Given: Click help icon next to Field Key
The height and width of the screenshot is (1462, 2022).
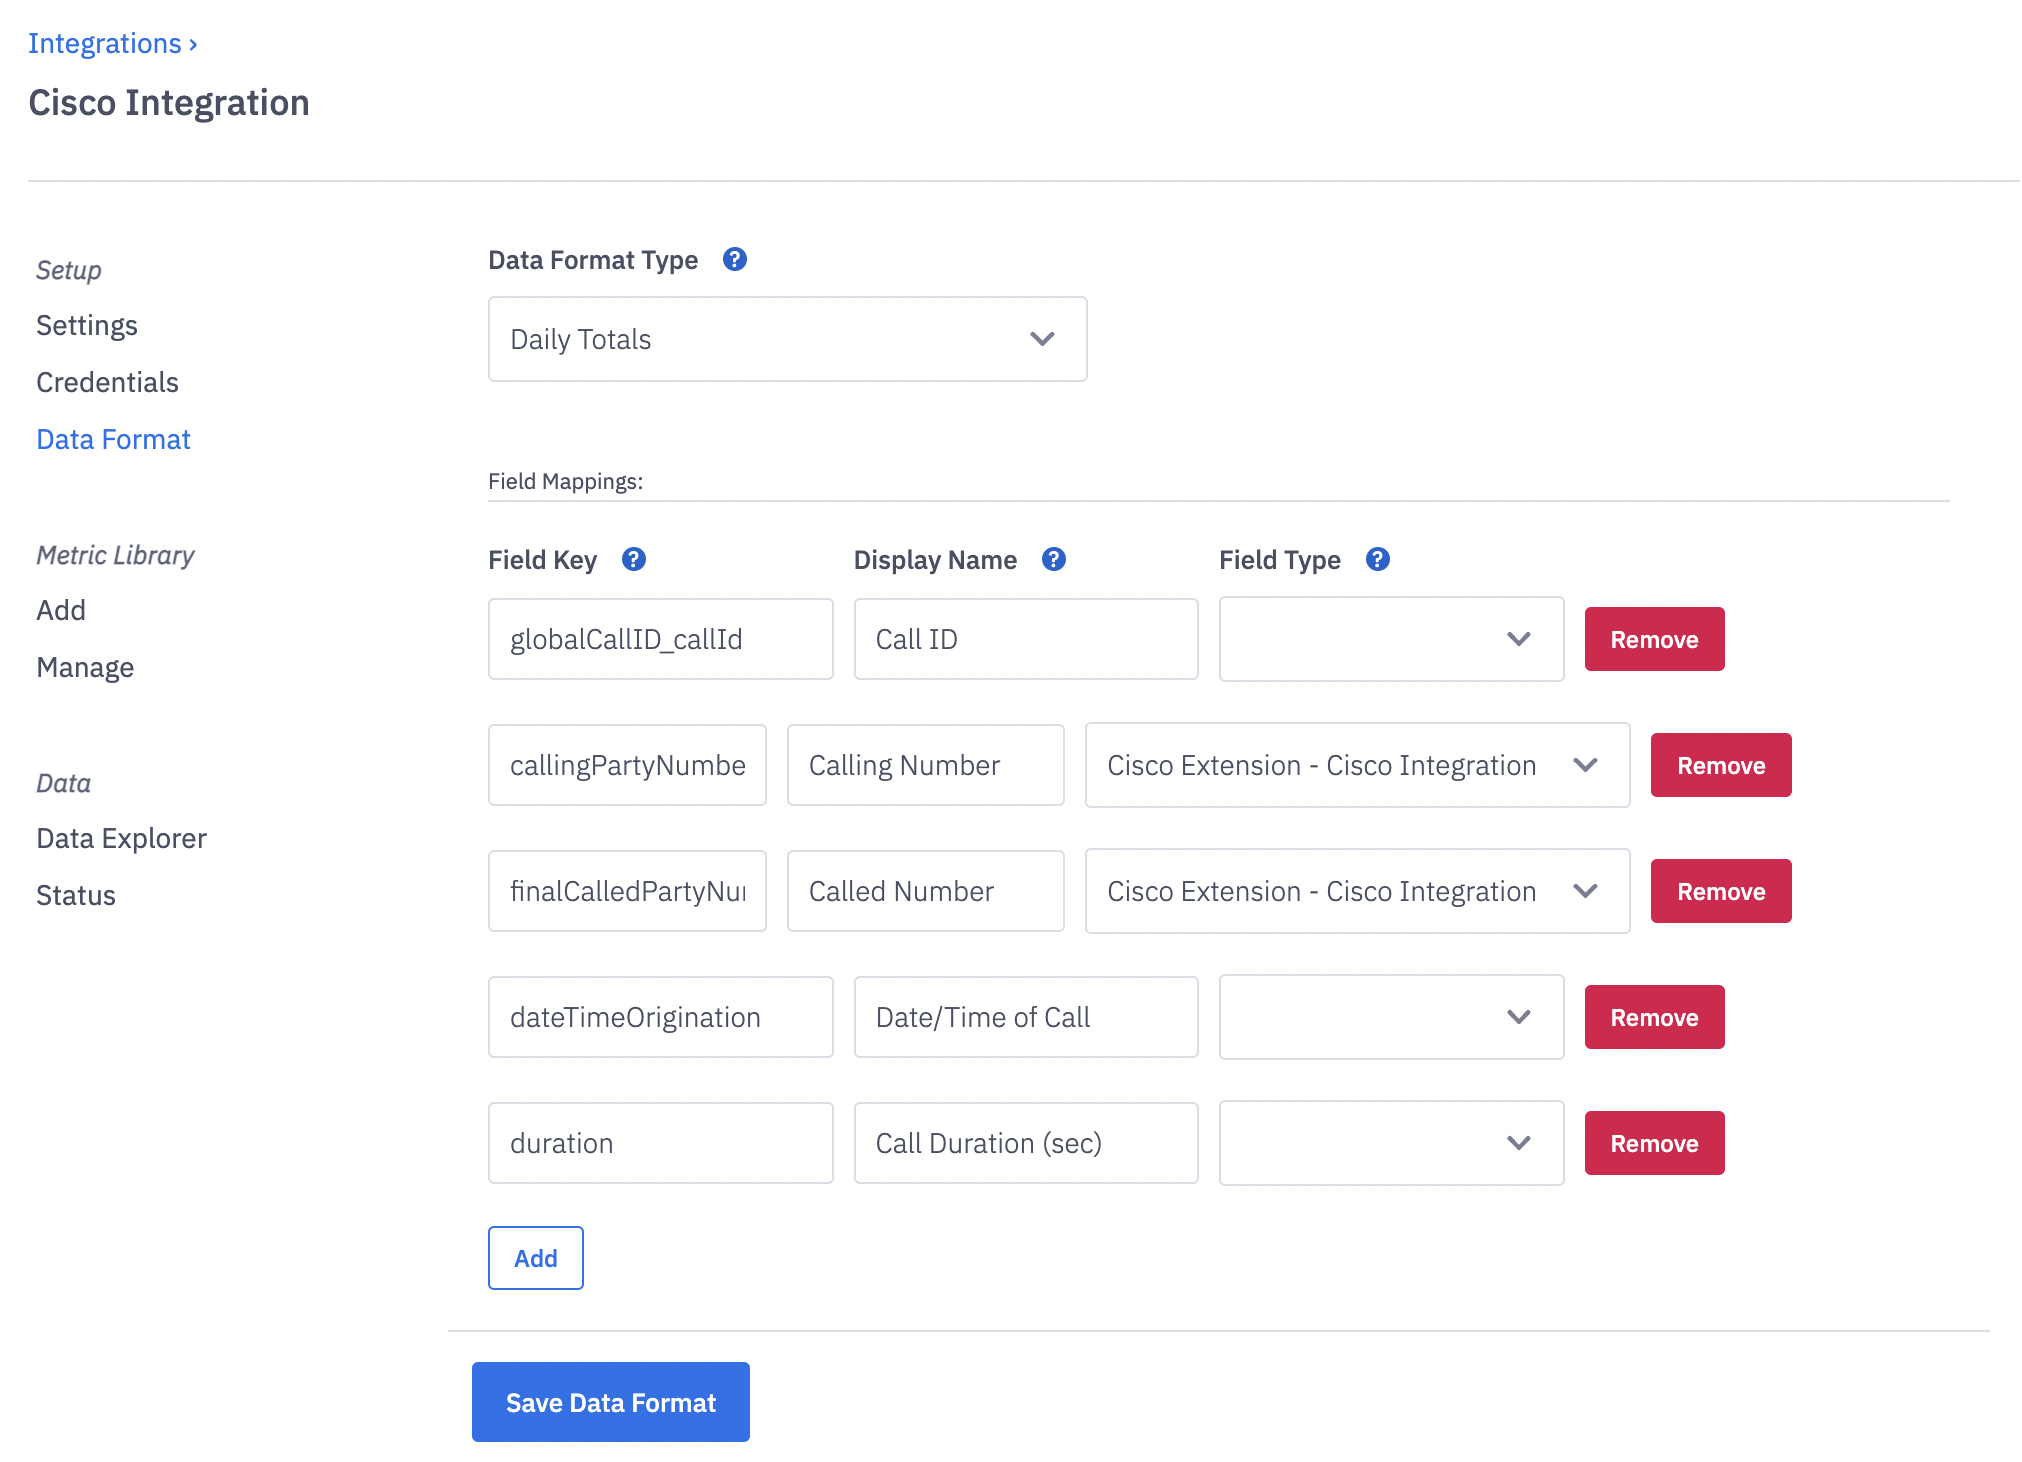Looking at the screenshot, I should click(633, 559).
